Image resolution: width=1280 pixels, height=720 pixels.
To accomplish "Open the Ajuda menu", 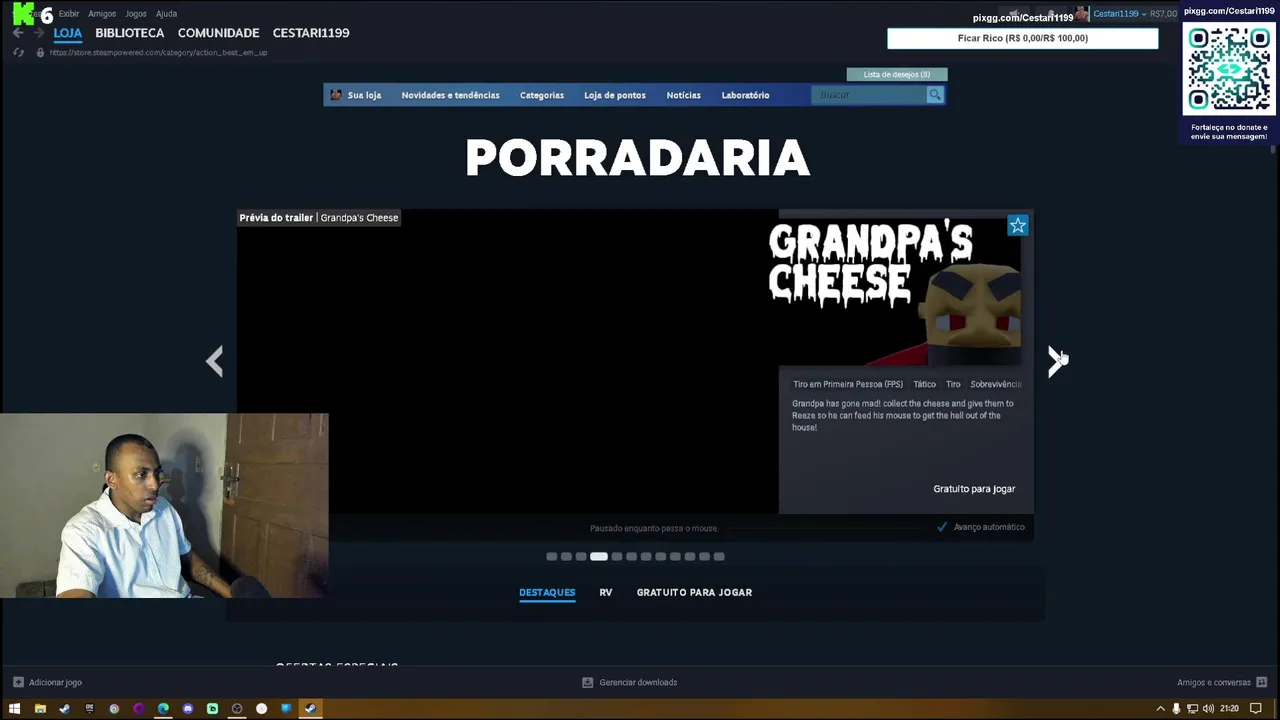I will pos(167,14).
